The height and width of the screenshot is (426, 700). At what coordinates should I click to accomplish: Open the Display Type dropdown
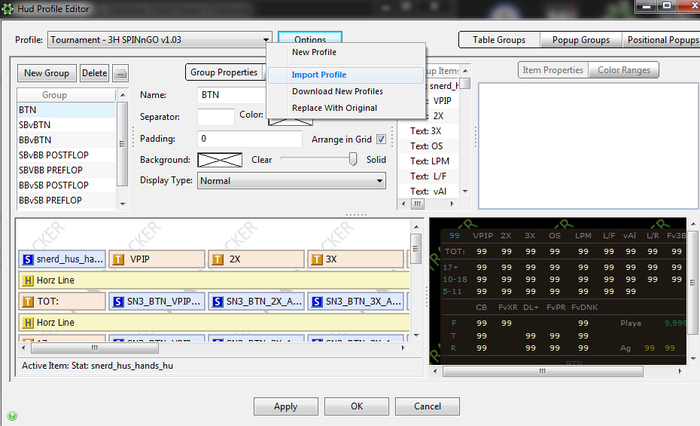292,181
